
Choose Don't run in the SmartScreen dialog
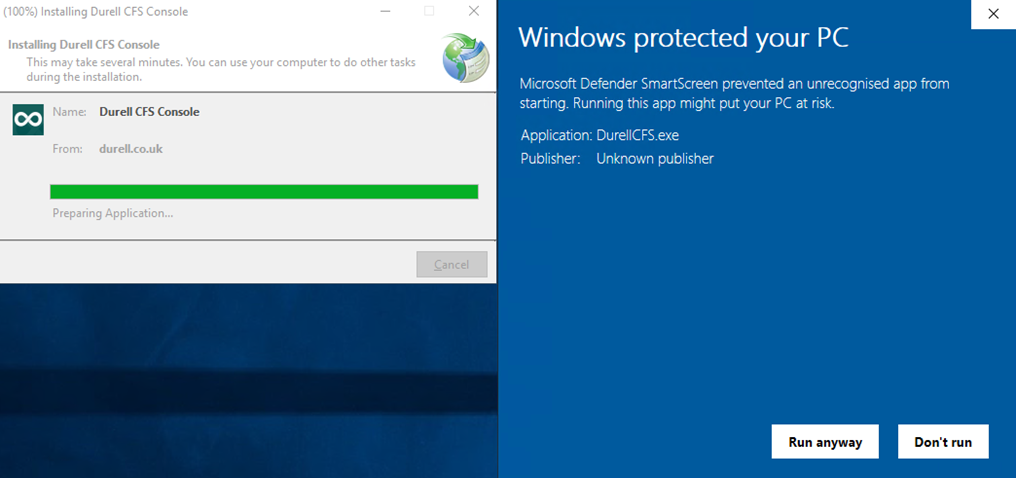tap(943, 442)
